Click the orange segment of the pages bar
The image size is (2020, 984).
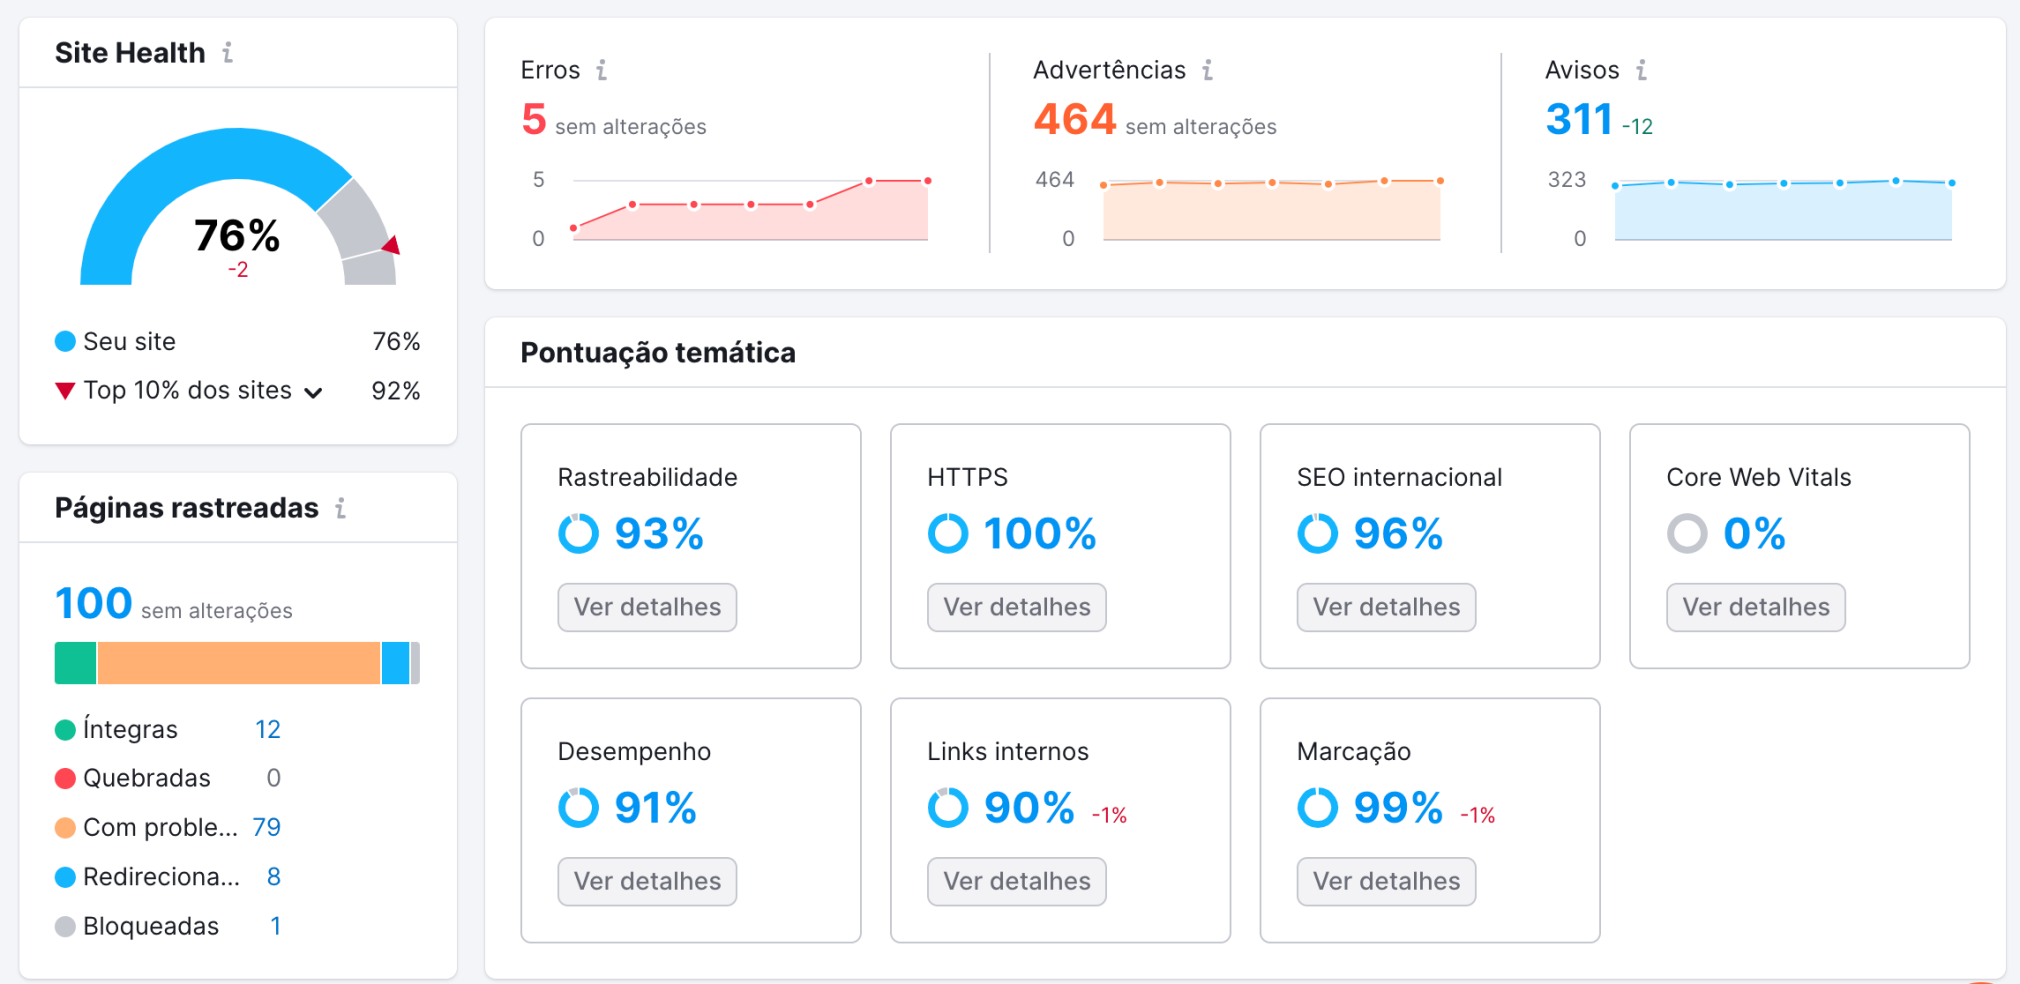tap(238, 663)
